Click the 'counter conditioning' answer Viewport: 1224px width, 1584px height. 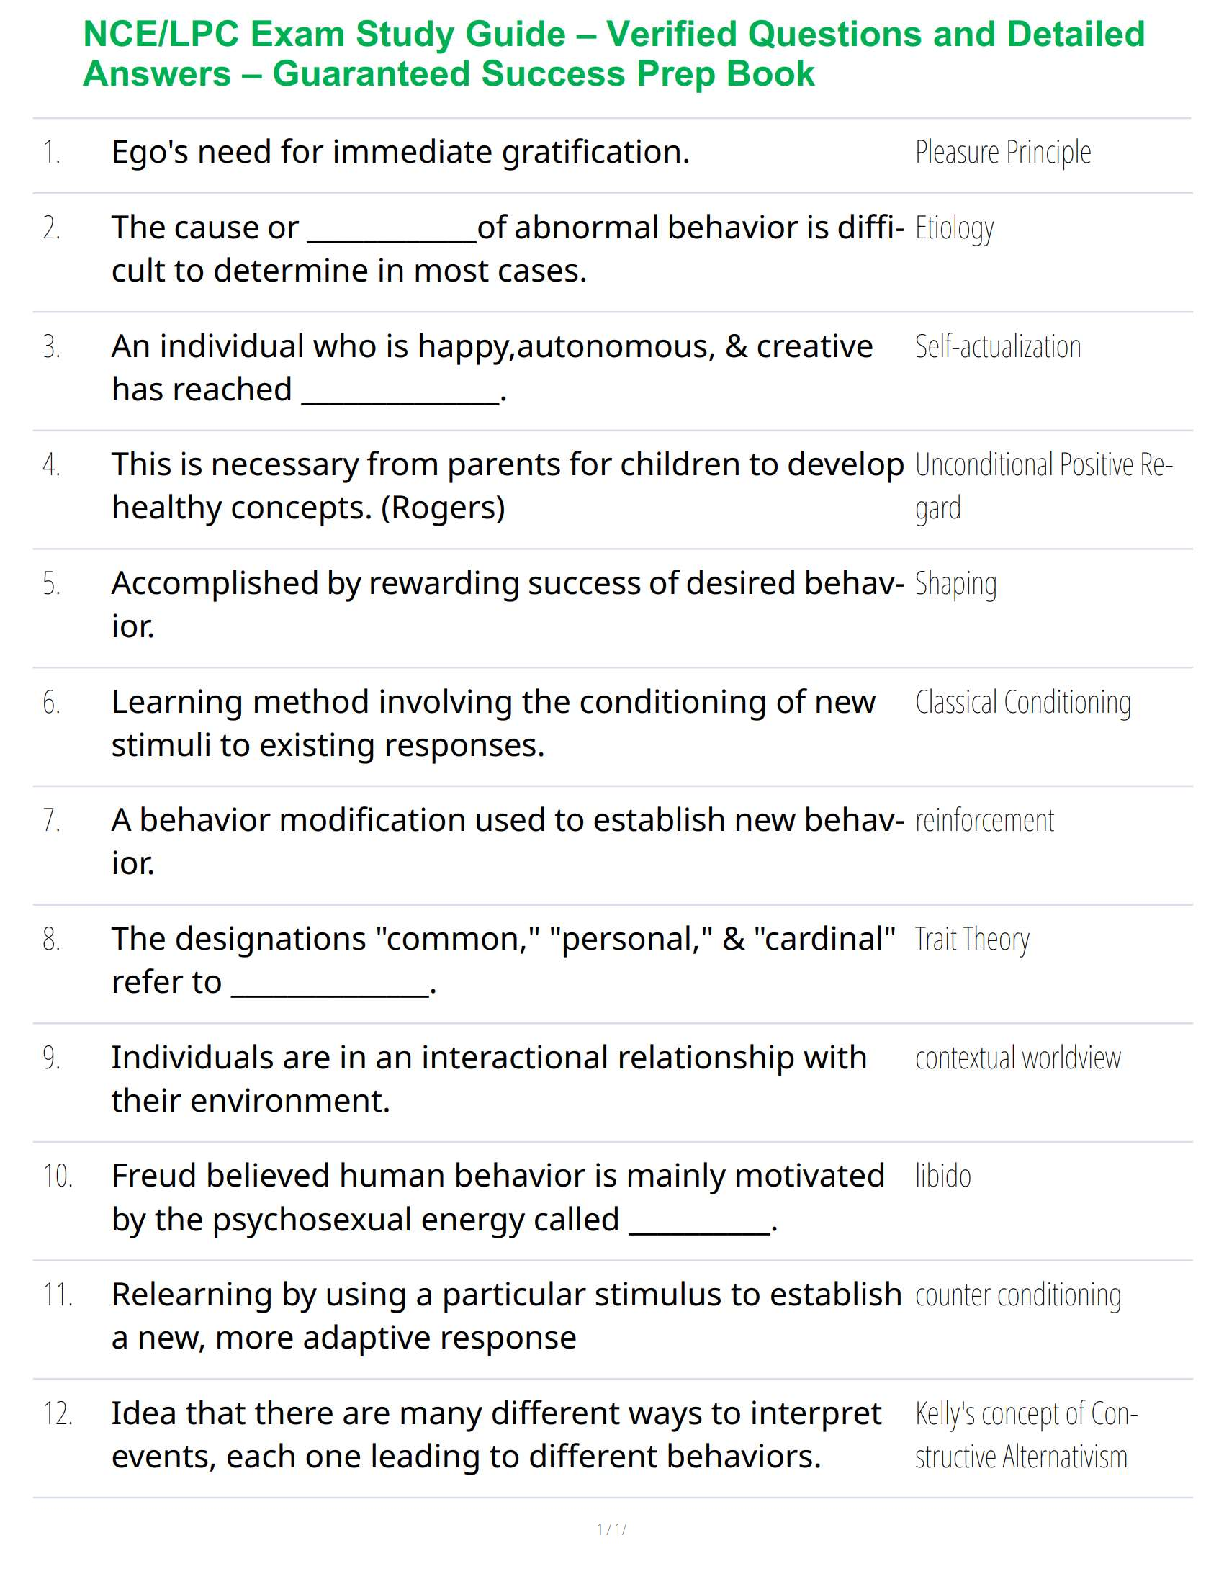pyautogui.click(x=1017, y=1295)
